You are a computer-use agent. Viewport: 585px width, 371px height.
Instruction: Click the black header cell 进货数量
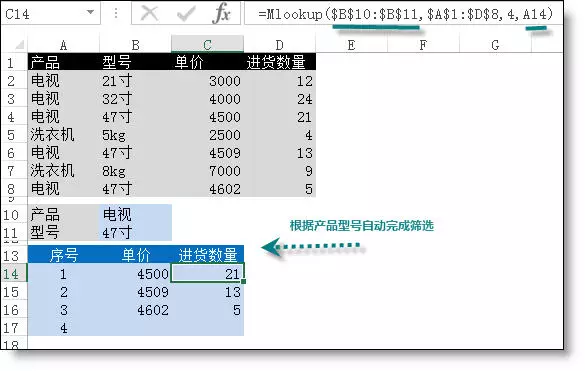coord(279,62)
